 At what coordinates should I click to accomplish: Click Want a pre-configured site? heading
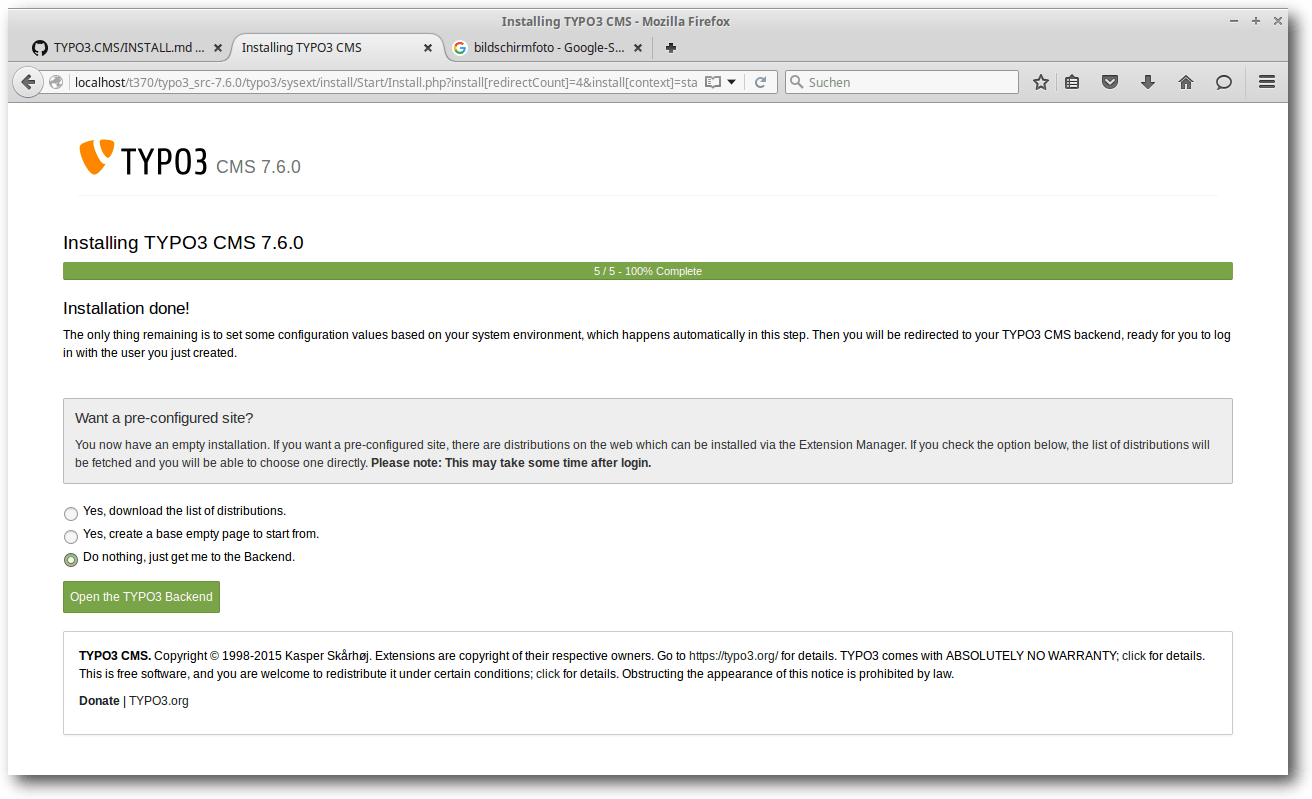point(164,418)
